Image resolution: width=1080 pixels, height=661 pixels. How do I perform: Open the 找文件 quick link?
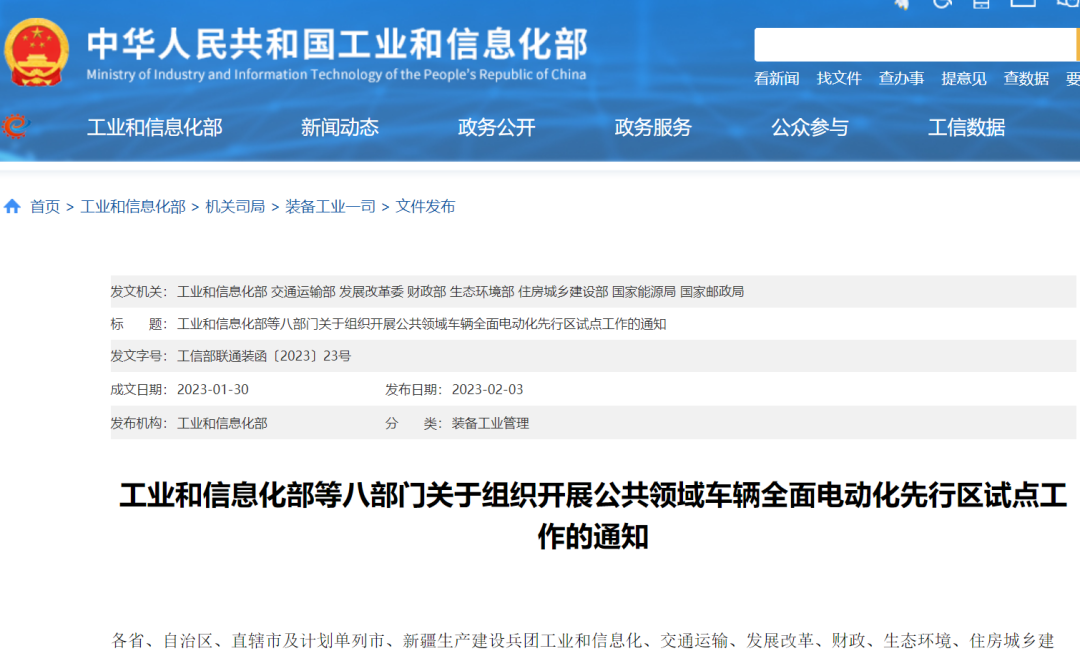[839, 78]
